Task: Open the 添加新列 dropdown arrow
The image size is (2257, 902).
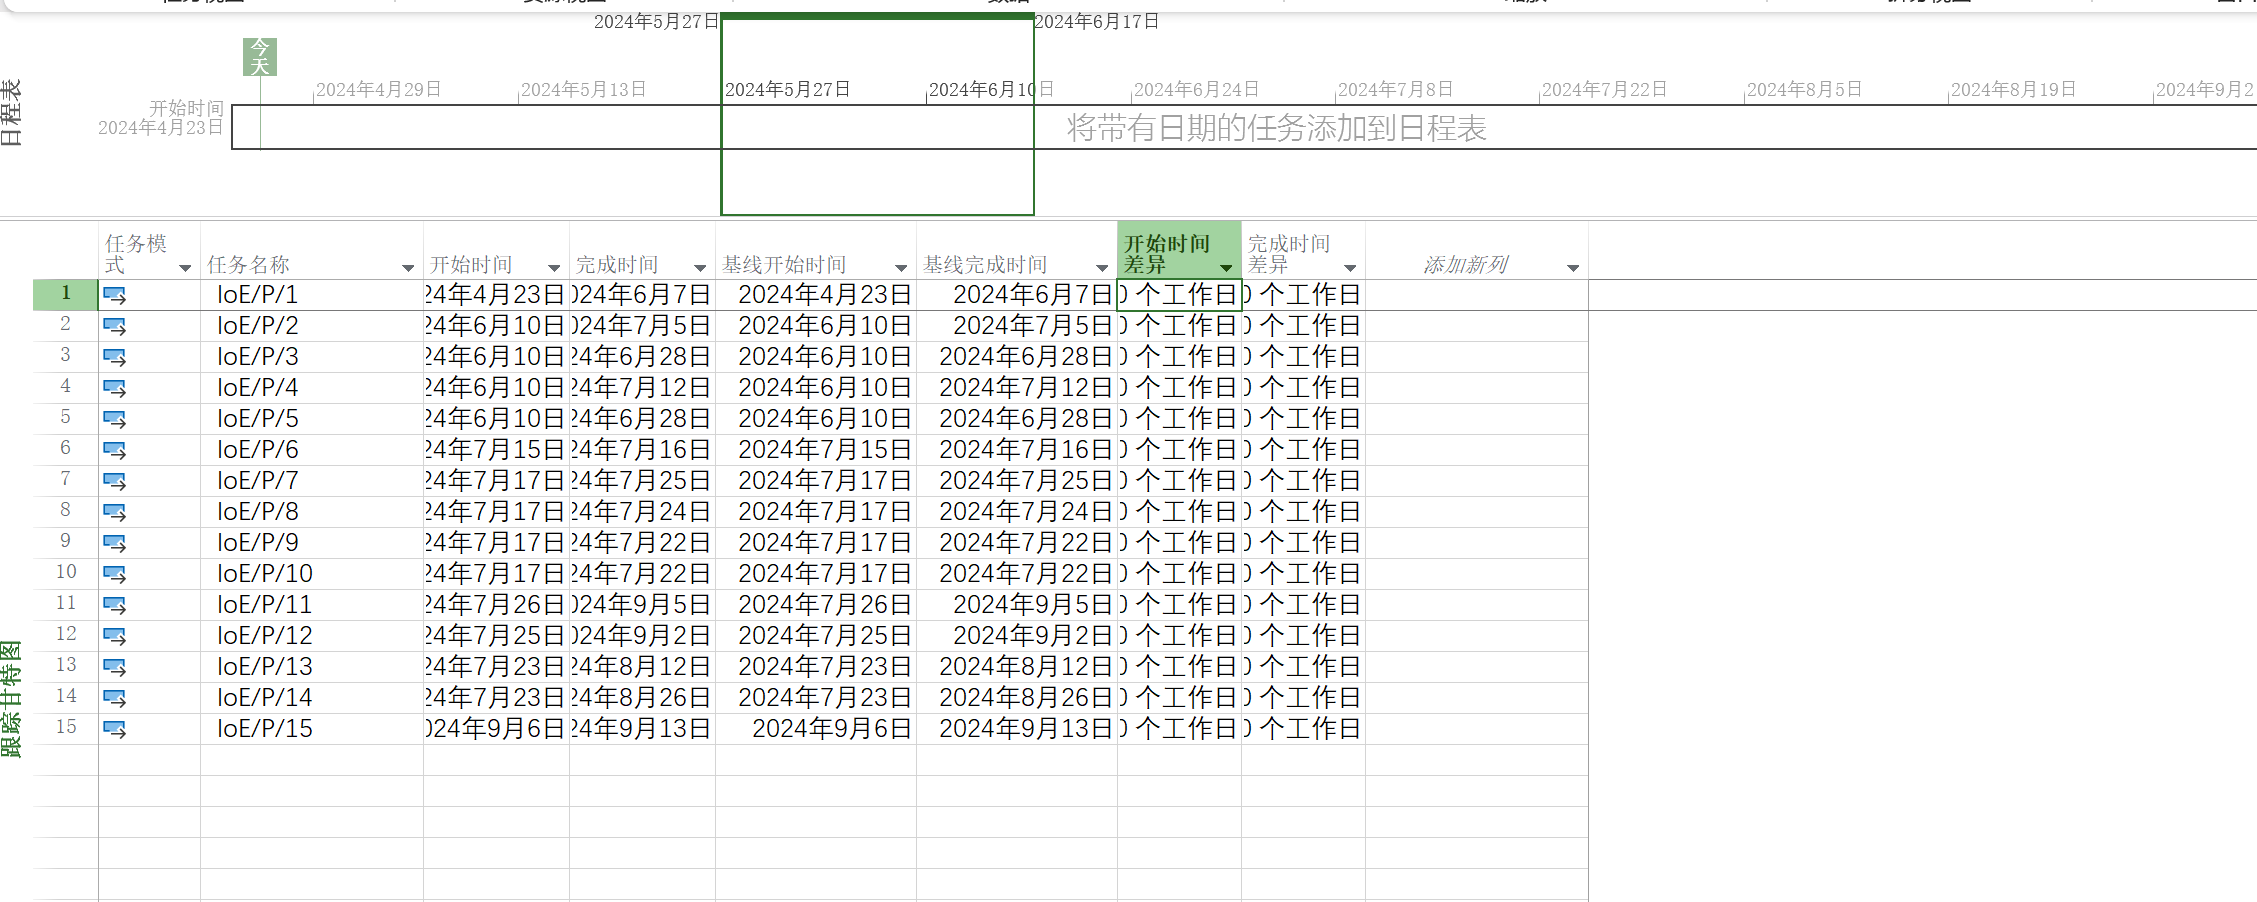Action: click(1573, 268)
